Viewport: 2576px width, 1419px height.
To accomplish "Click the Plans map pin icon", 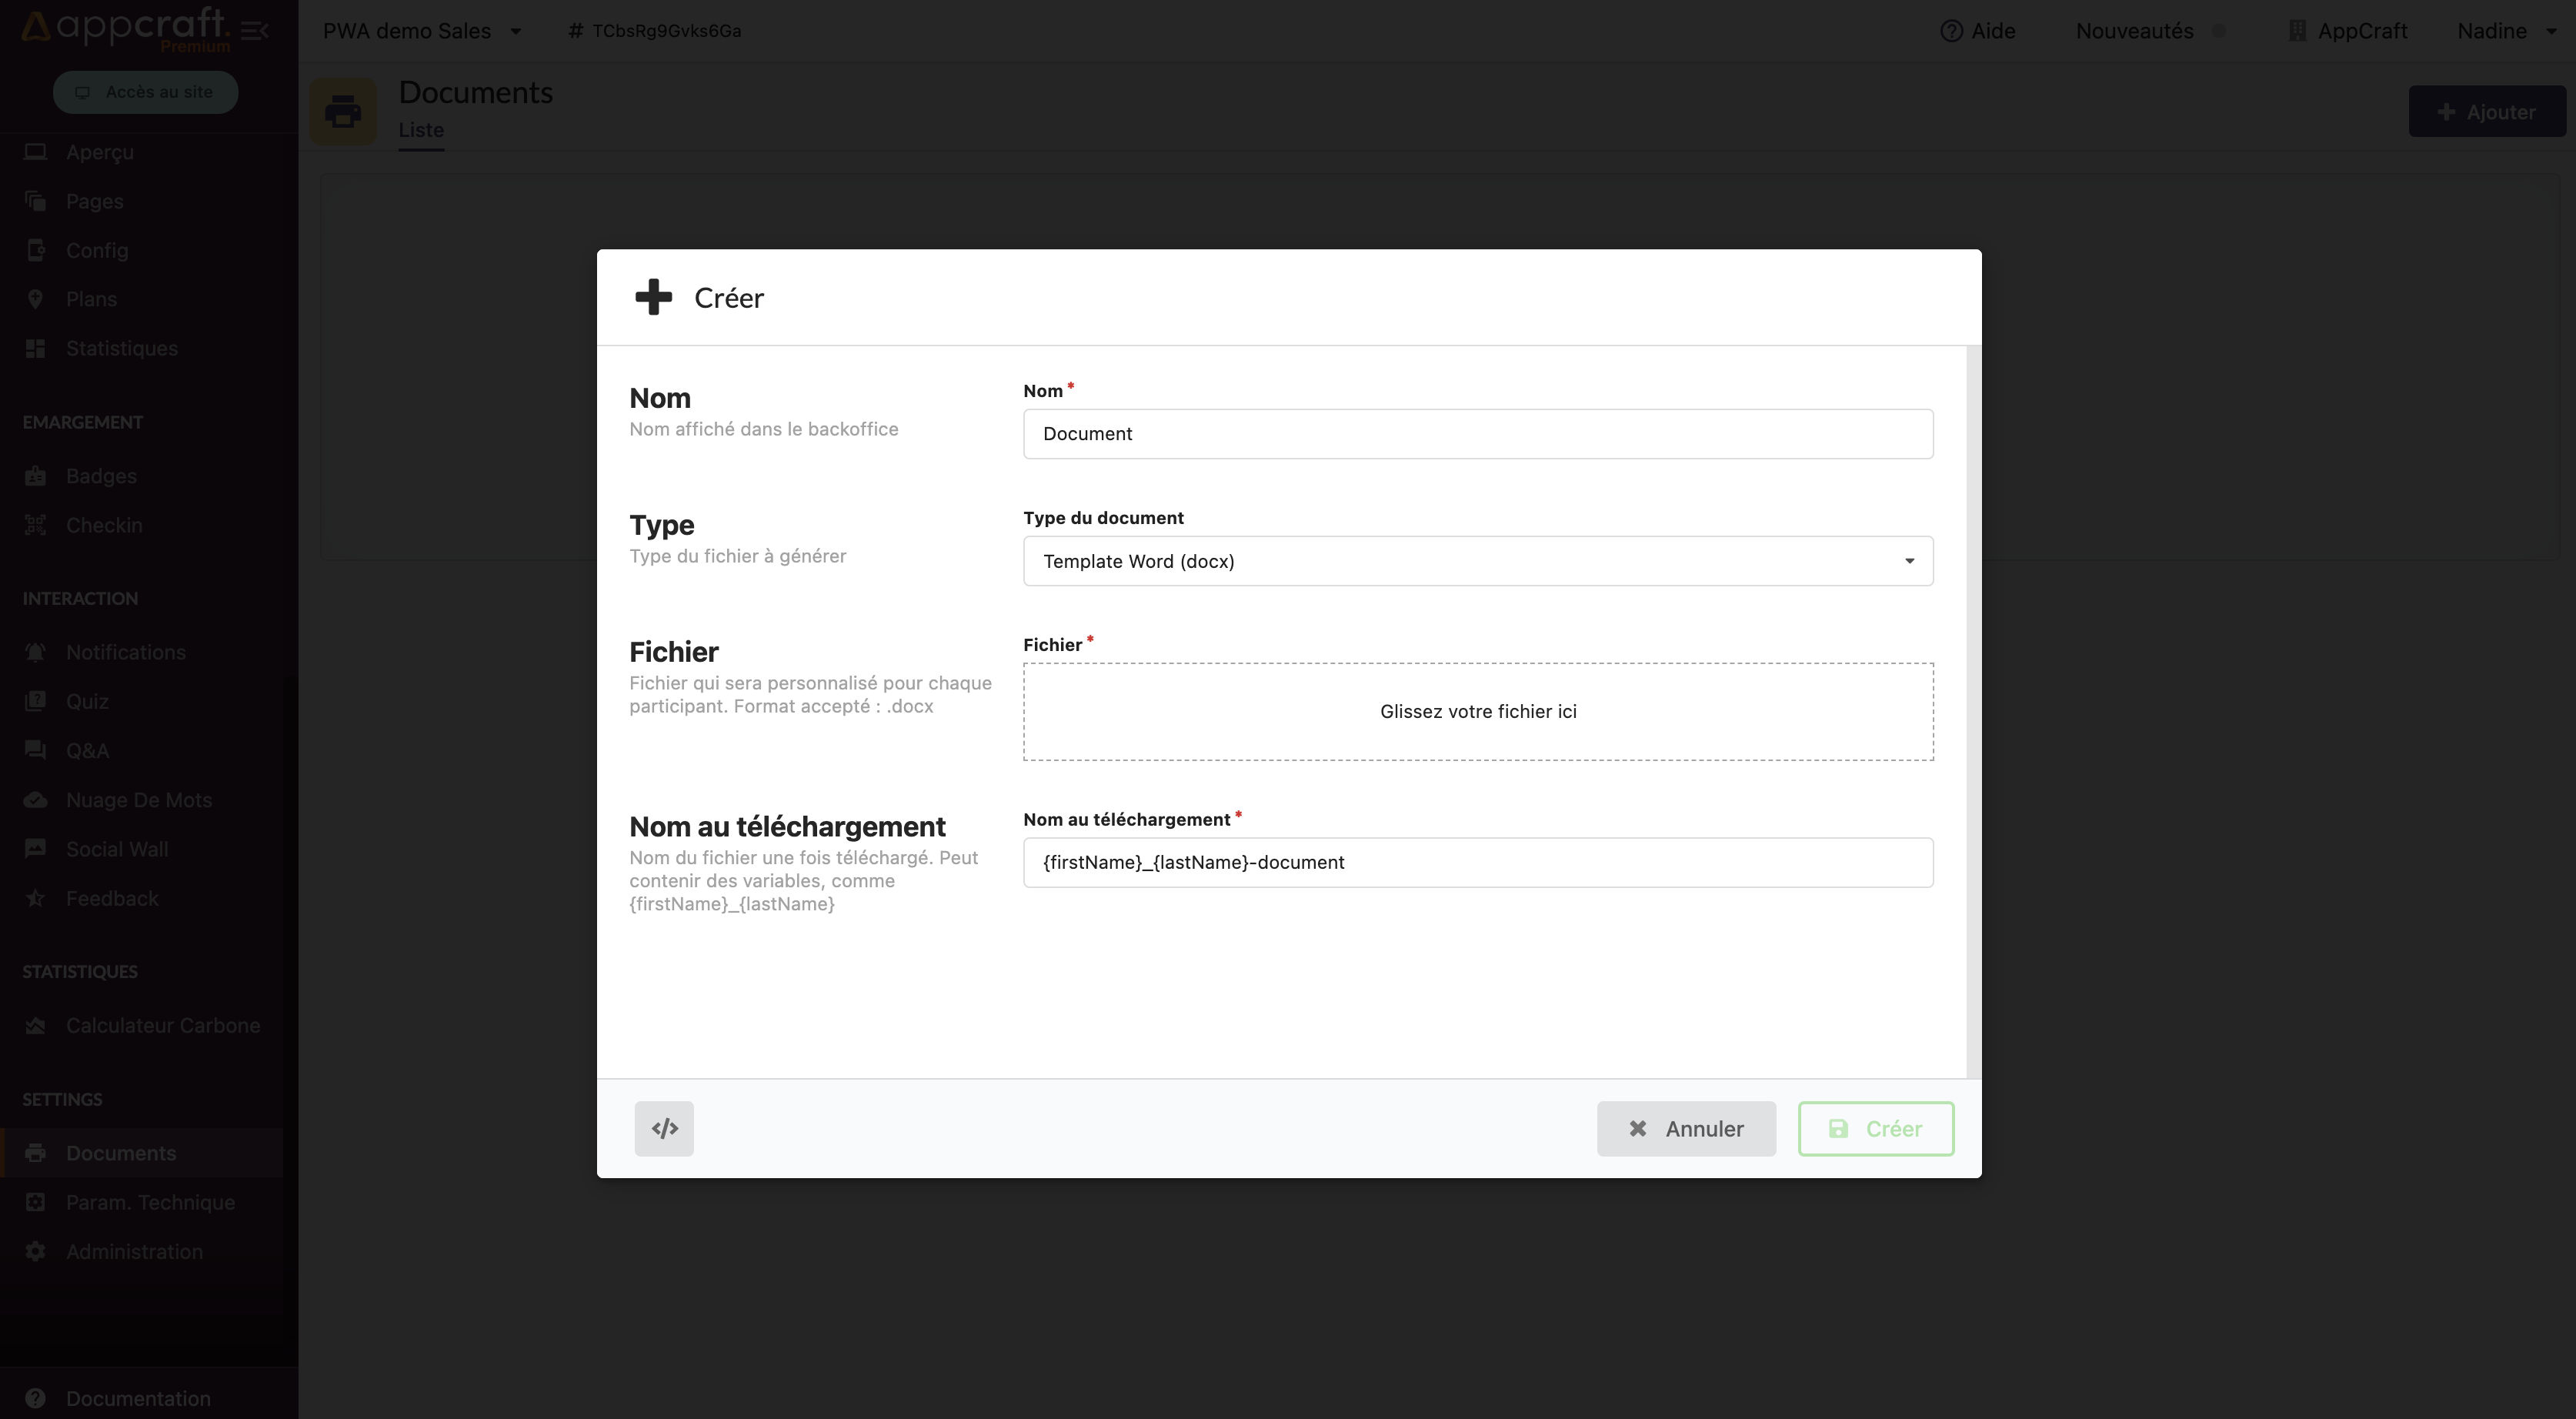I will point(36,299).
